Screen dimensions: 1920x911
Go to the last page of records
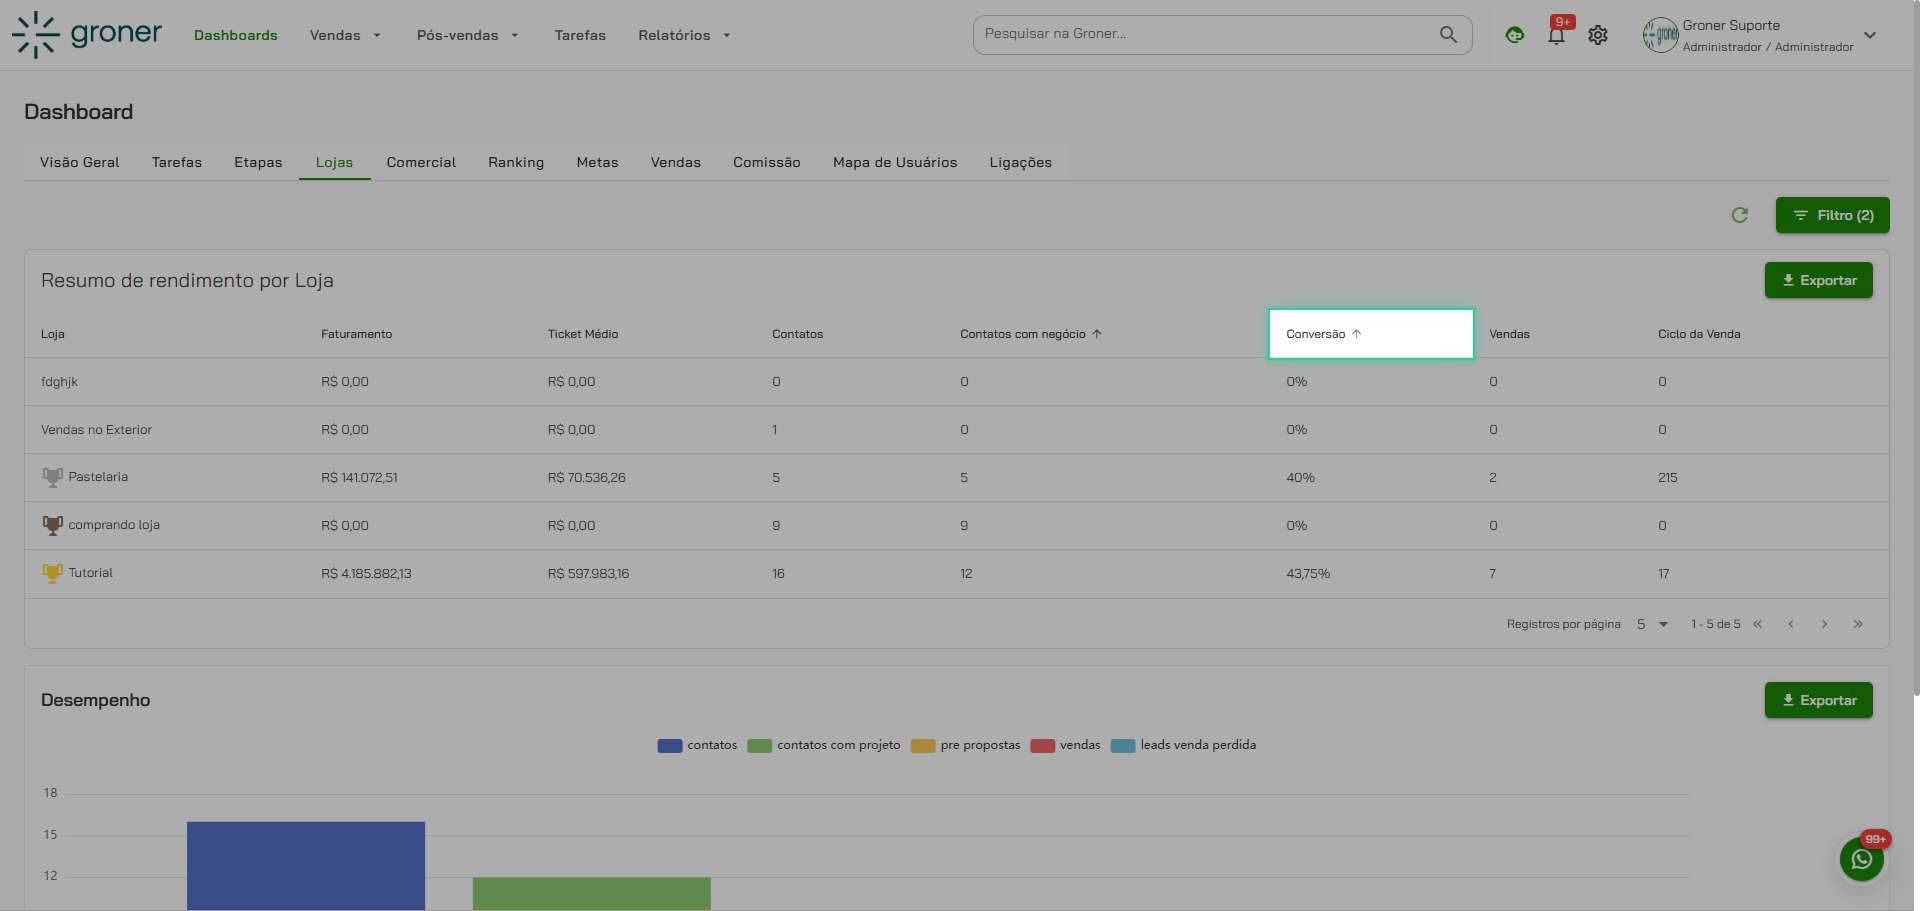coord(1858,624)
